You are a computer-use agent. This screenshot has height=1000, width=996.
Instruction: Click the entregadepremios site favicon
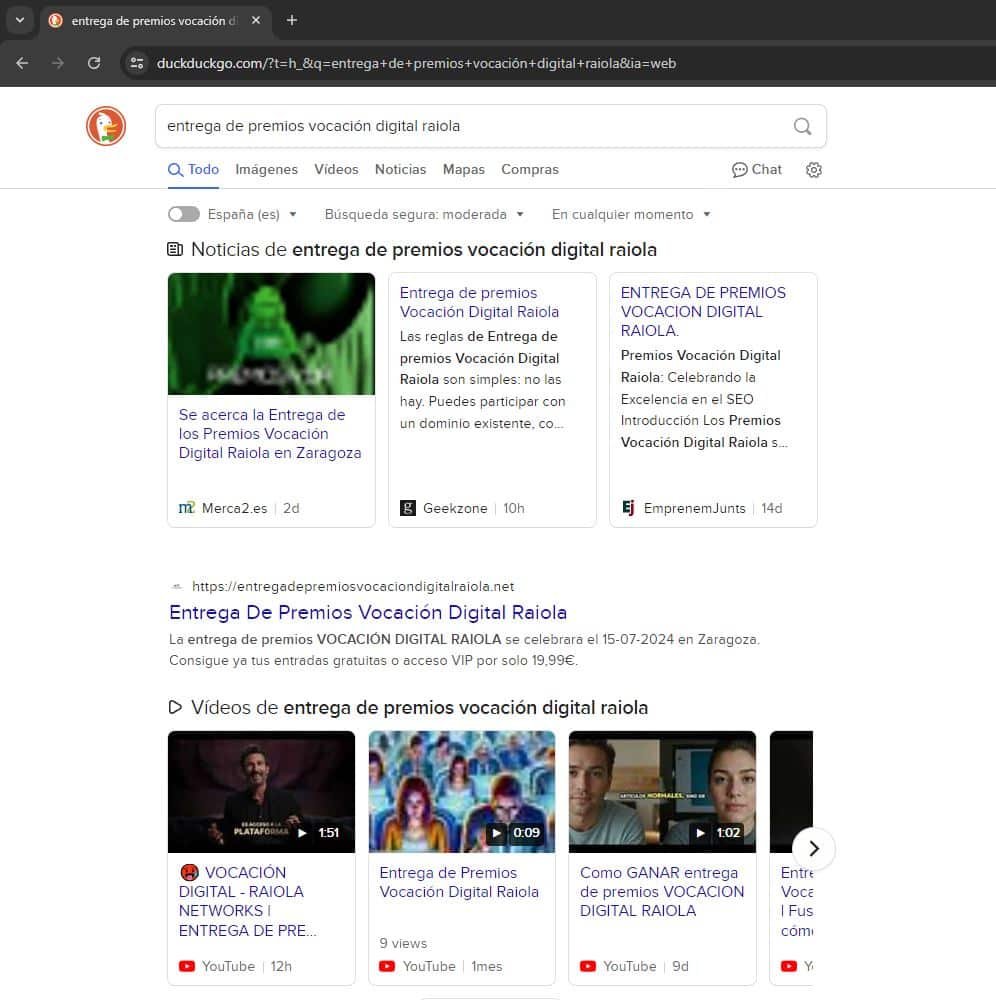177,587
